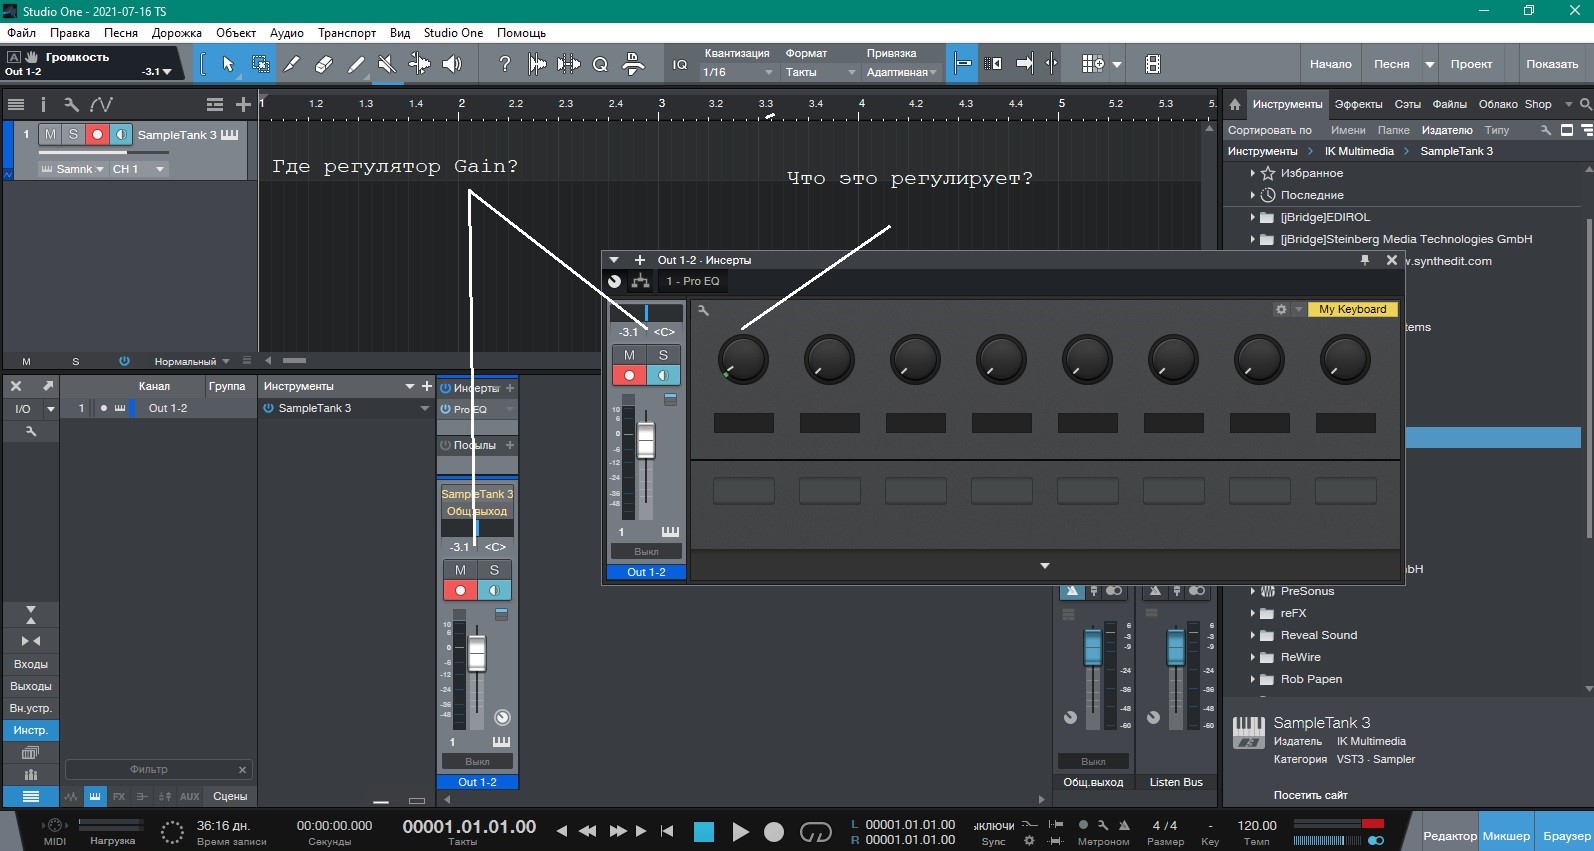This screenshot has height=851, width=1594.
Task: Toggle record arm on SampleTank 3 track
Action: [97, 134]
